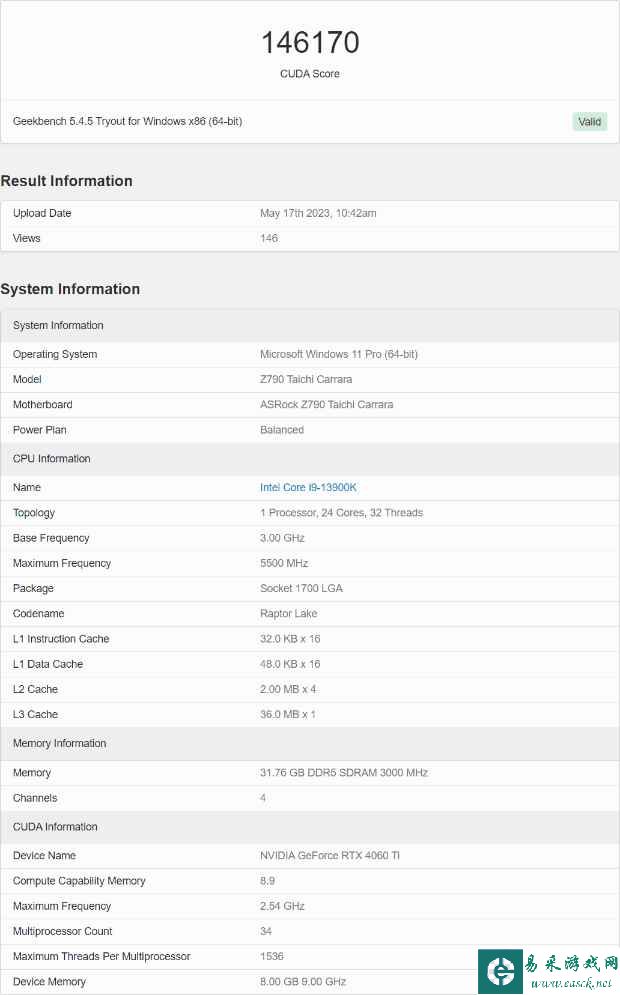Click Maximum Threads Per Multiprocessor value 1536
The height and width of the screenshot is (995, 620).
pos(272,956)
